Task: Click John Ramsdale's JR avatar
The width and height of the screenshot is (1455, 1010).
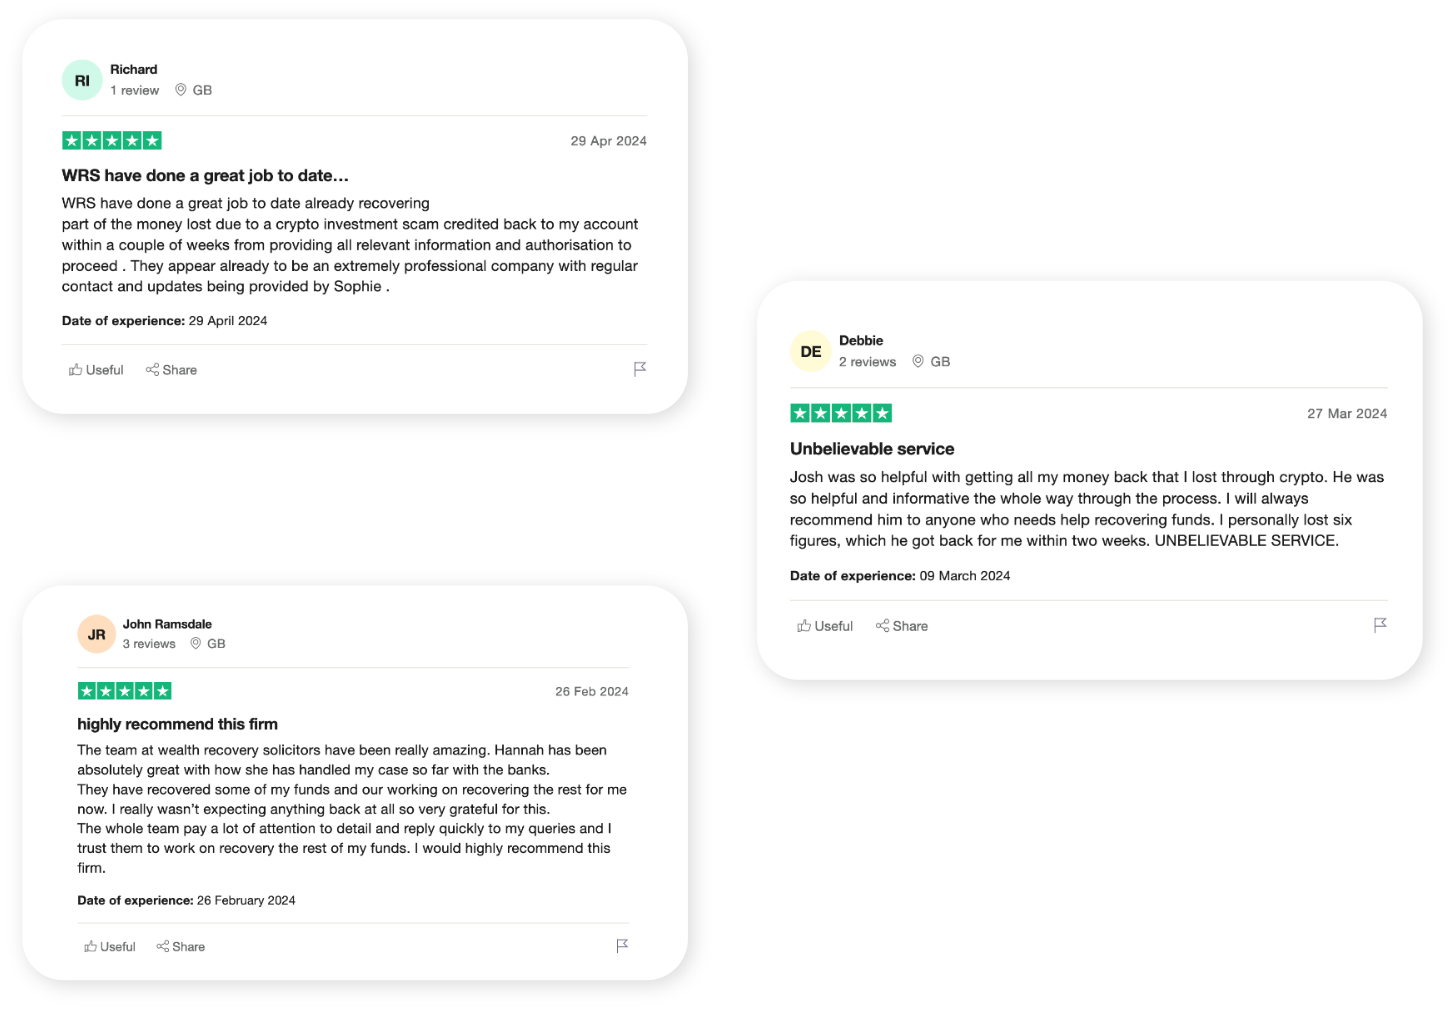Action: click(97, 634)
